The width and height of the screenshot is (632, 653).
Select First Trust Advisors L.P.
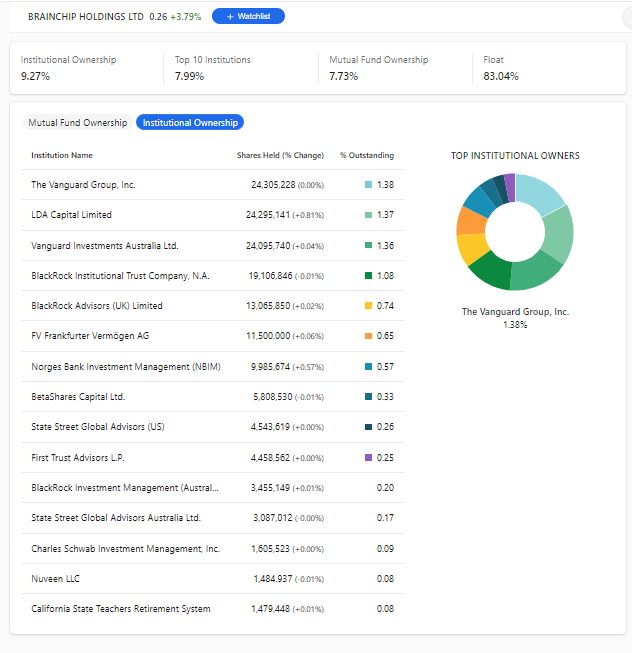pos(78,458)
